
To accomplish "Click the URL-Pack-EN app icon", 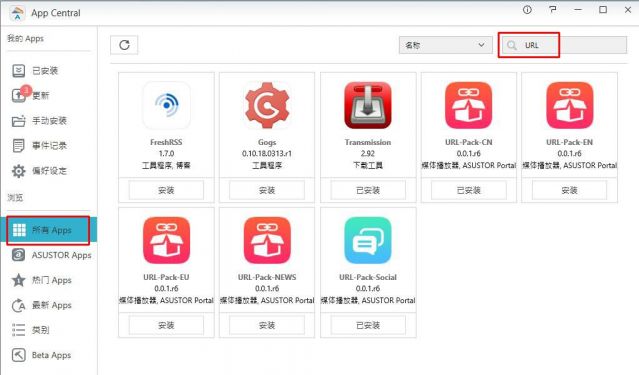I will [x=569, y=105].
